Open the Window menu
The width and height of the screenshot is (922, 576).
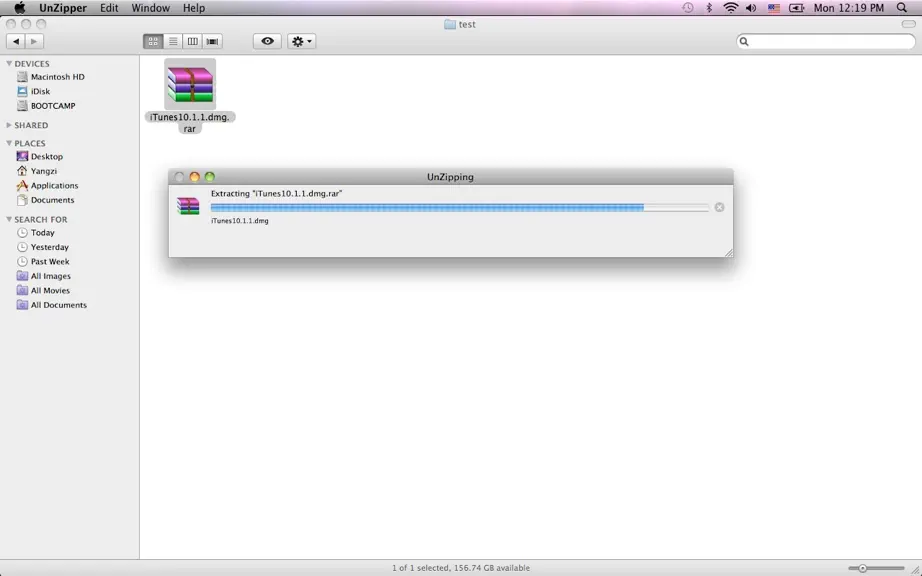(x=151, y=8)
